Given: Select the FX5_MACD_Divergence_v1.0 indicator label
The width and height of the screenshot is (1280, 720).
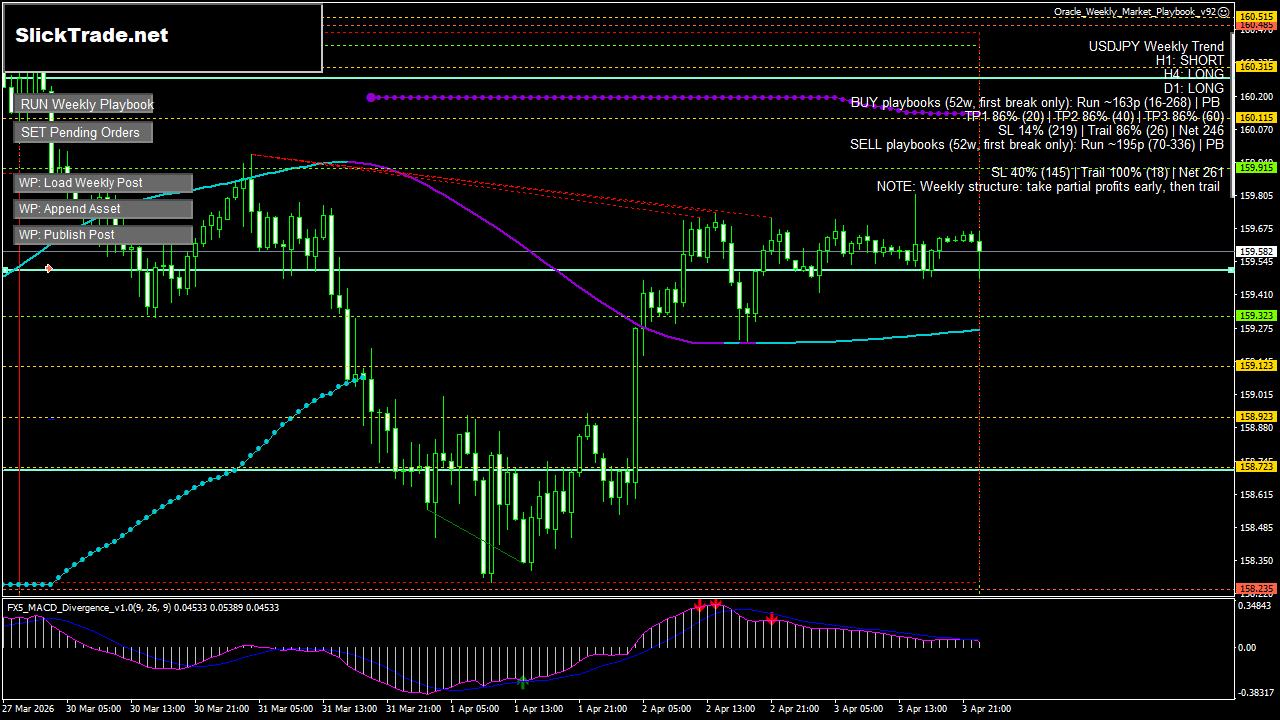Looking at the screenshot, I should pos(142,607).
